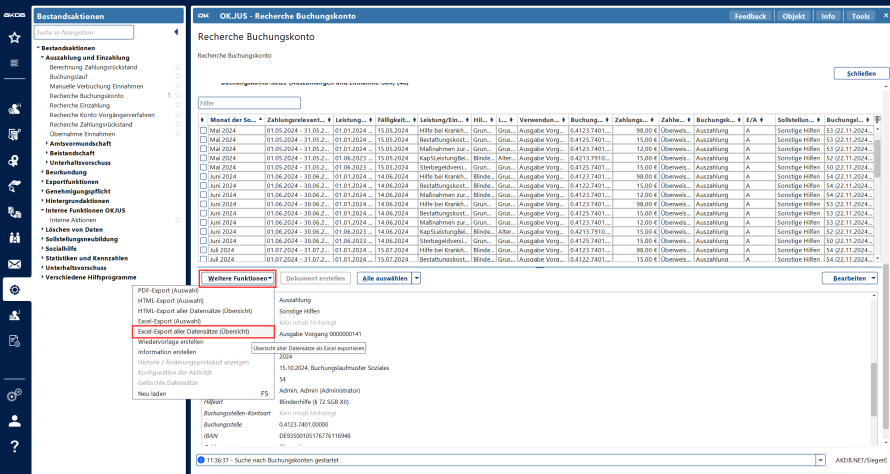Open Recherche Zahlungsrückstand in navigation

(x=91, y=124)
